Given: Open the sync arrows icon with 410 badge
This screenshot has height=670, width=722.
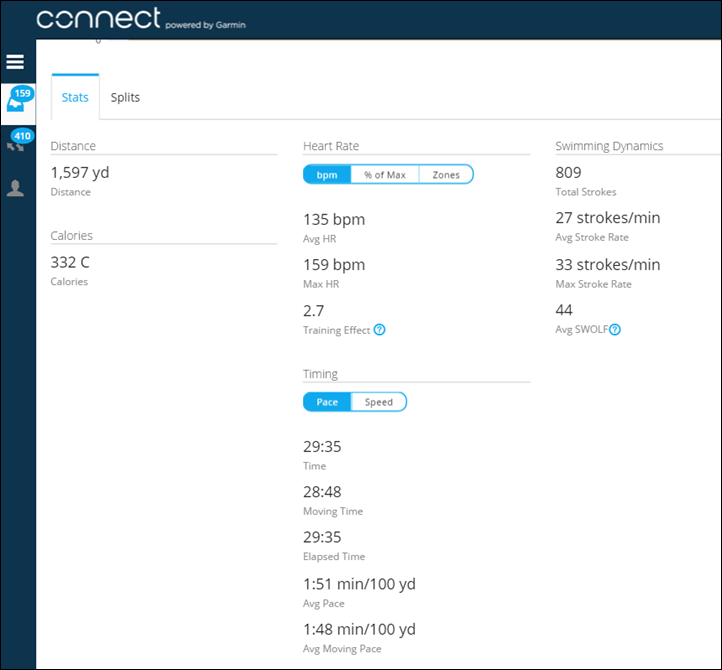Looking at the screenshot, I should 17,144.
